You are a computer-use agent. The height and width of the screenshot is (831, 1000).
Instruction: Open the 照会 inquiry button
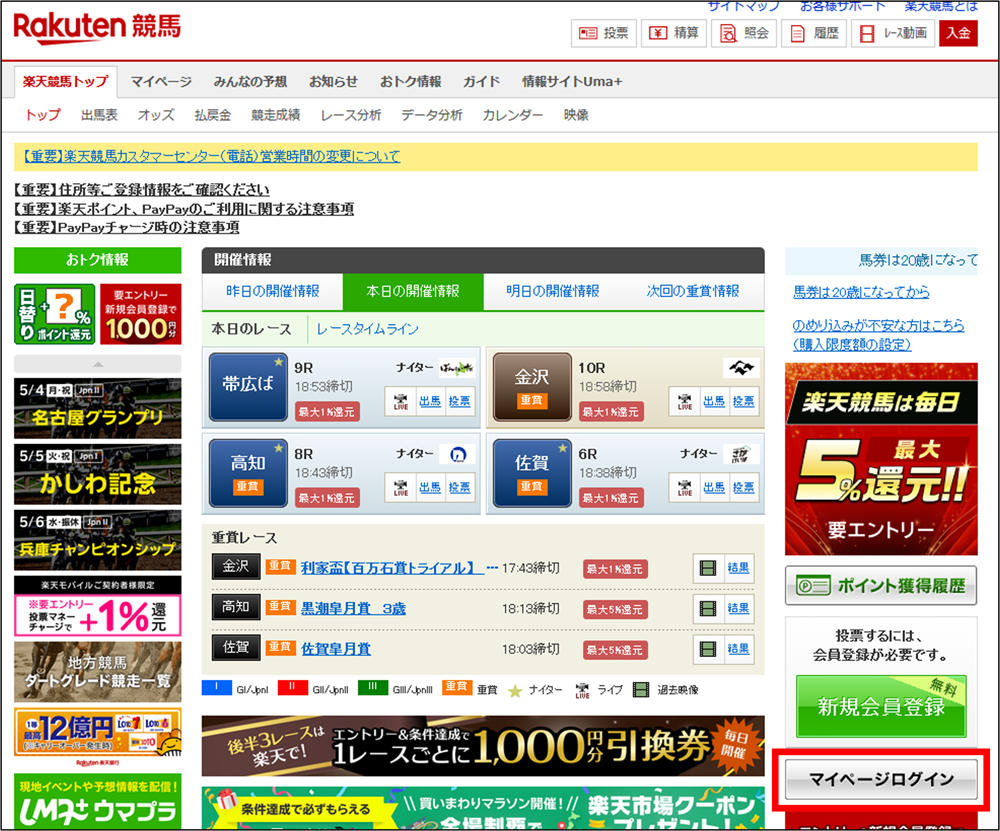click(x=744, y=33)
